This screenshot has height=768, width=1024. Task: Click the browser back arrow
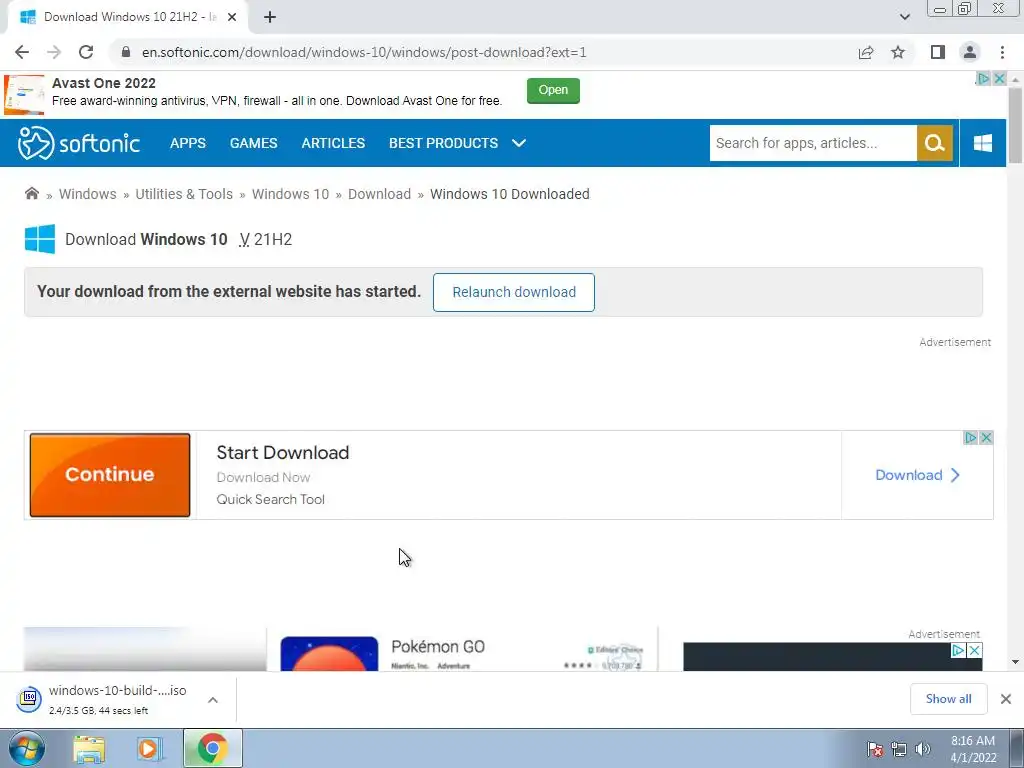(22, 52)
